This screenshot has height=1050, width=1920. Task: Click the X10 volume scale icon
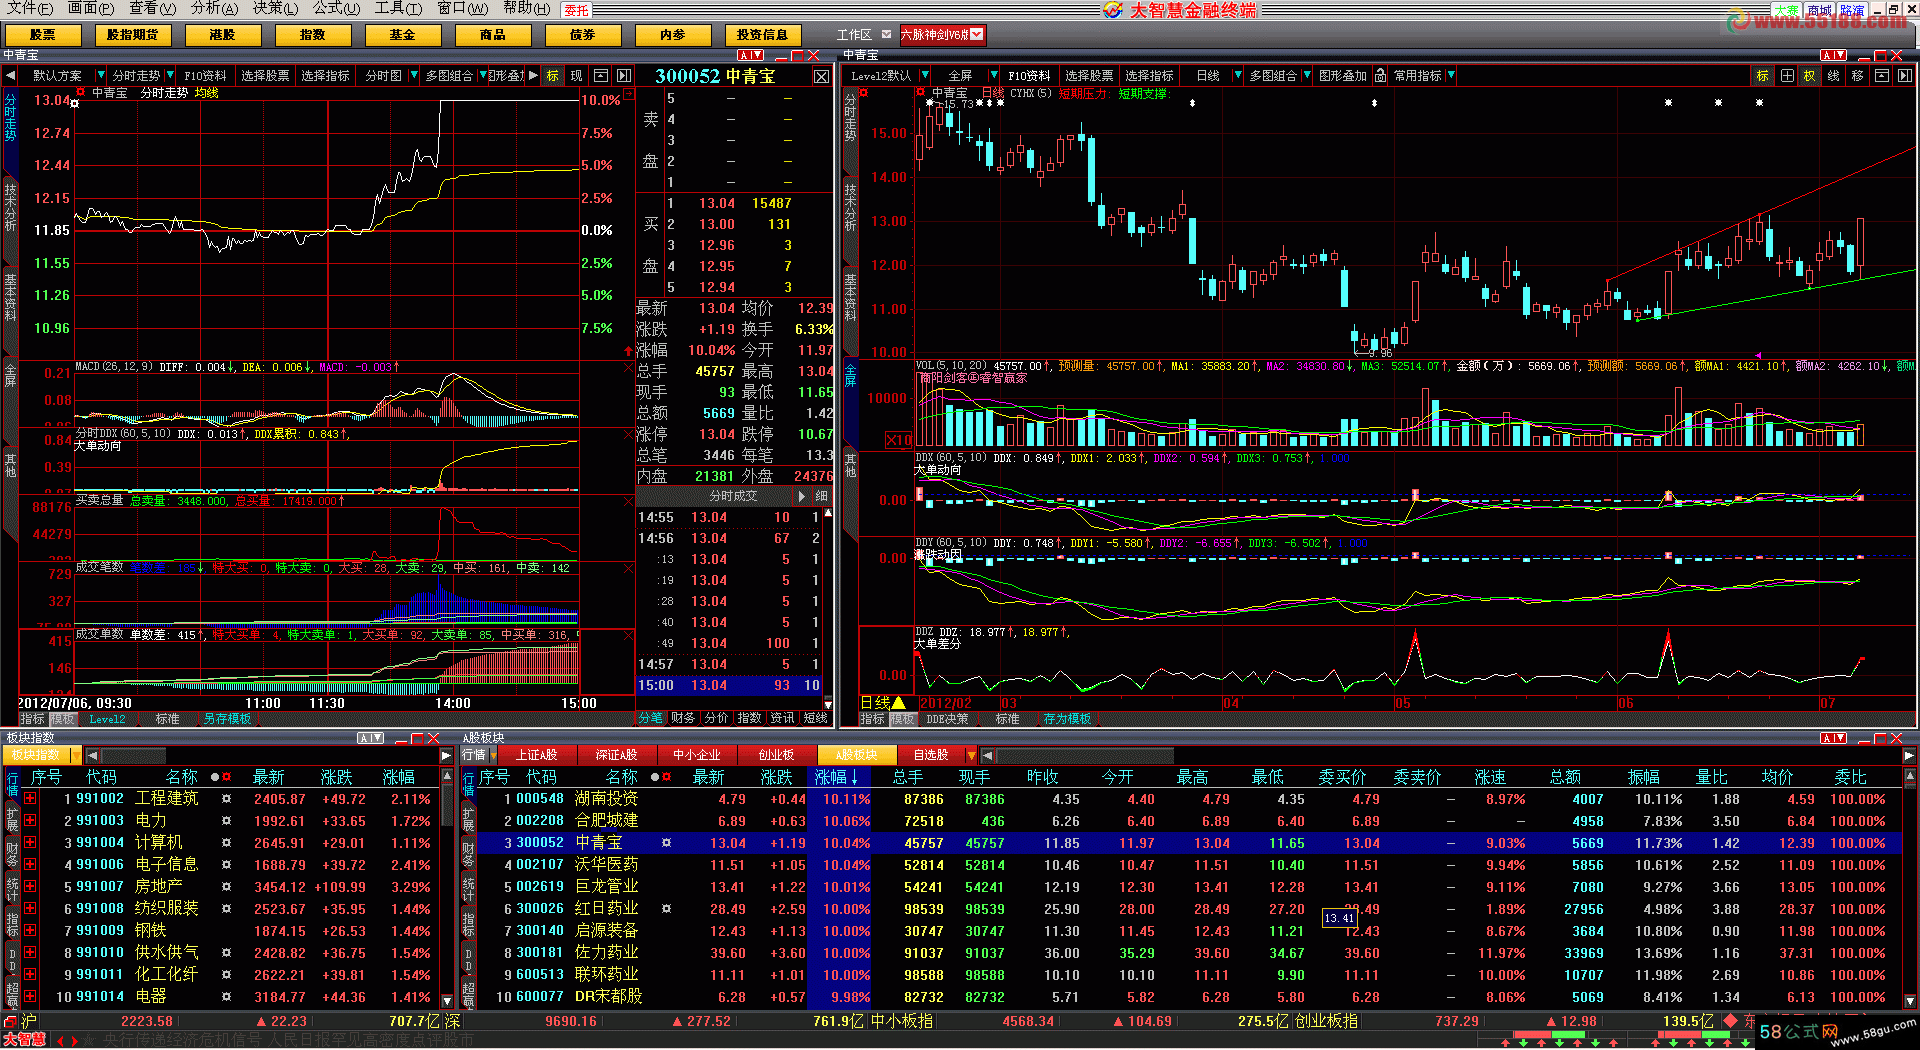[899, 440]
